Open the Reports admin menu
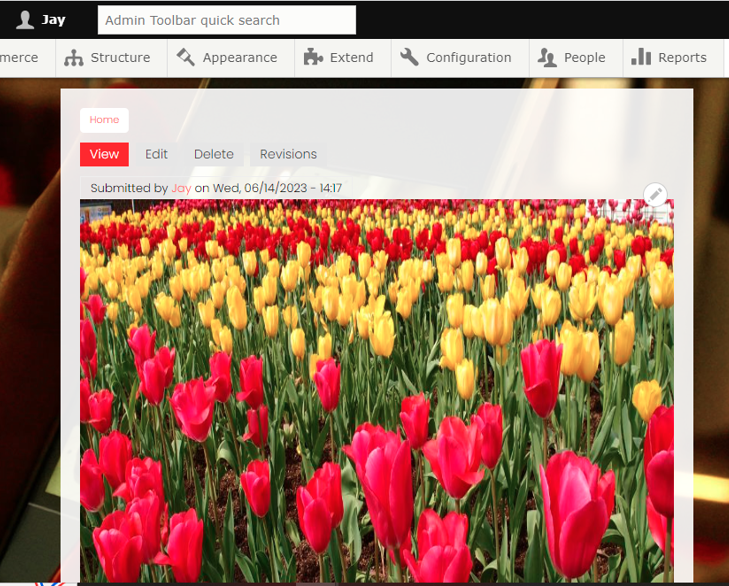Viewport: 729px width, 586px height. (x=673, y=58)
